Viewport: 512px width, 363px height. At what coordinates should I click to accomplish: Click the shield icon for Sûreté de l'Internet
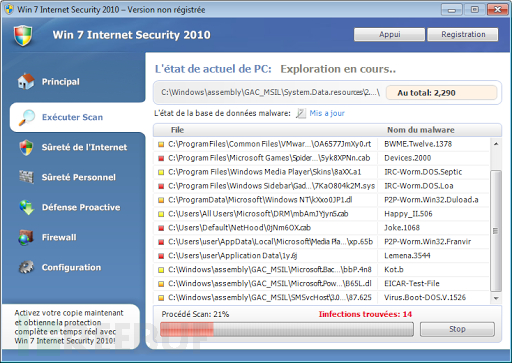pyautogui.click(x=26, y=147)
